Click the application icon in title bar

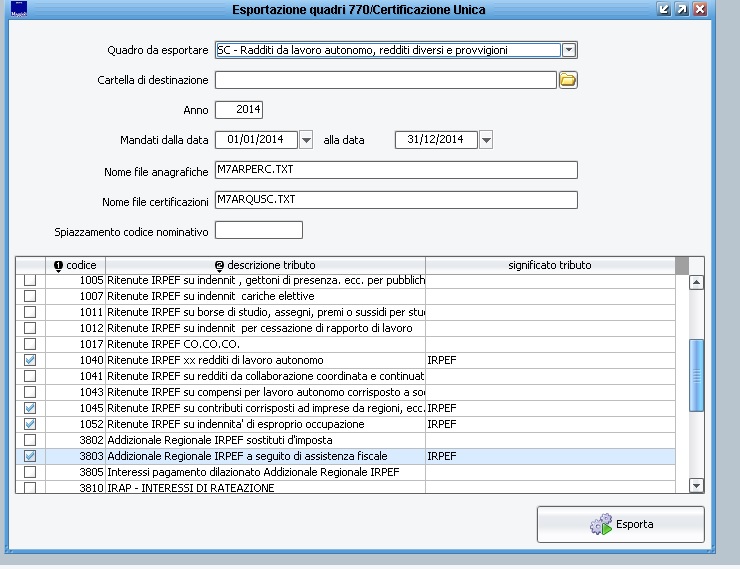click(18, 9)
